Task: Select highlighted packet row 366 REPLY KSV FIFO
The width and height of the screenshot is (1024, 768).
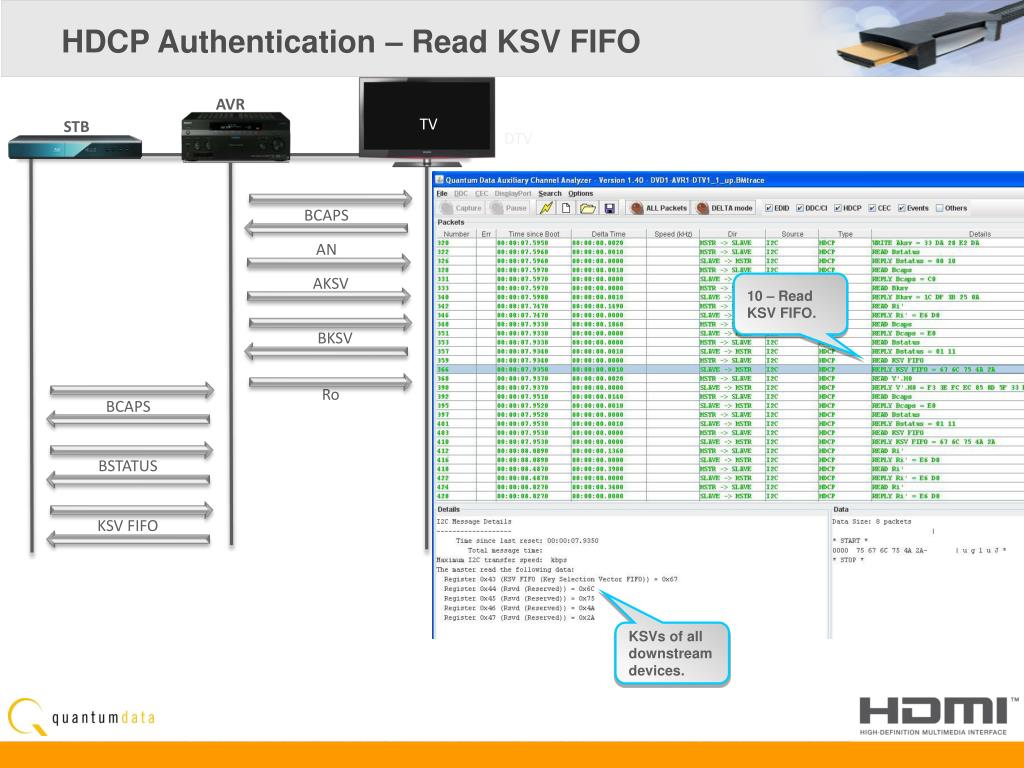Action: 729,370
